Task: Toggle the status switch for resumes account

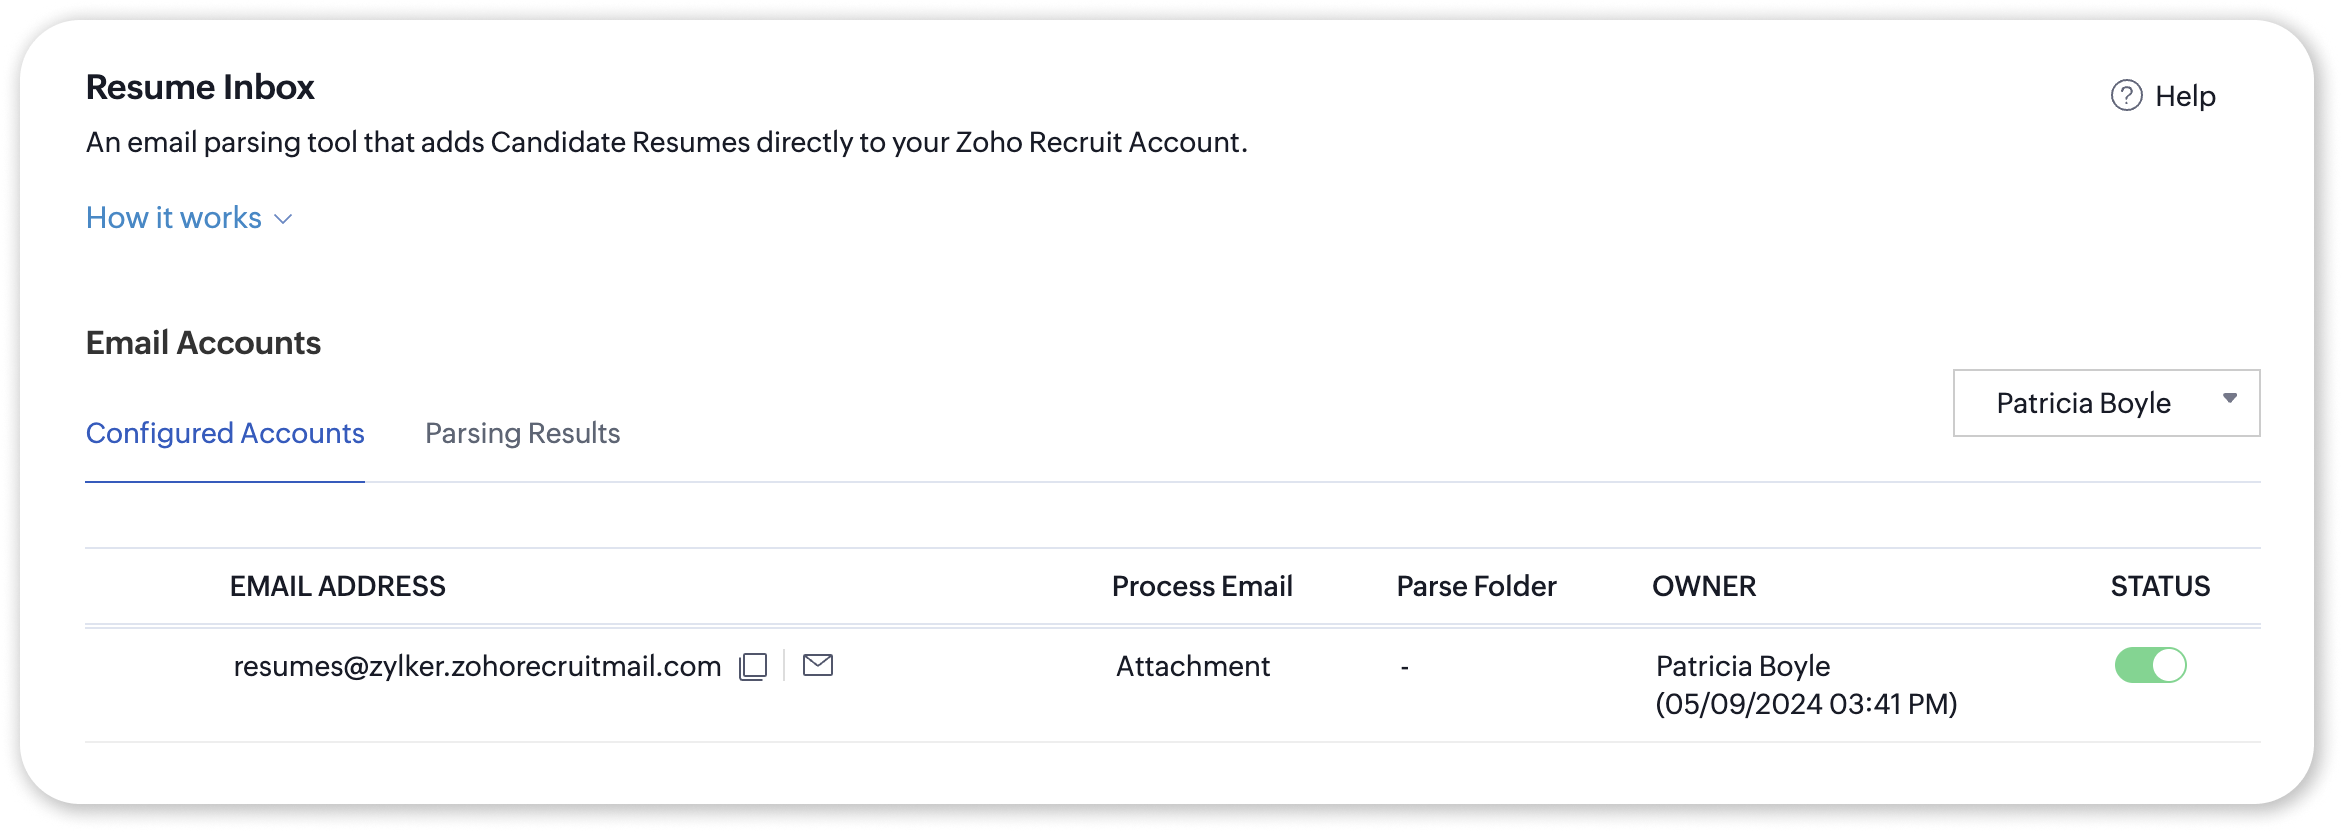Action: tap(2150, 665)
